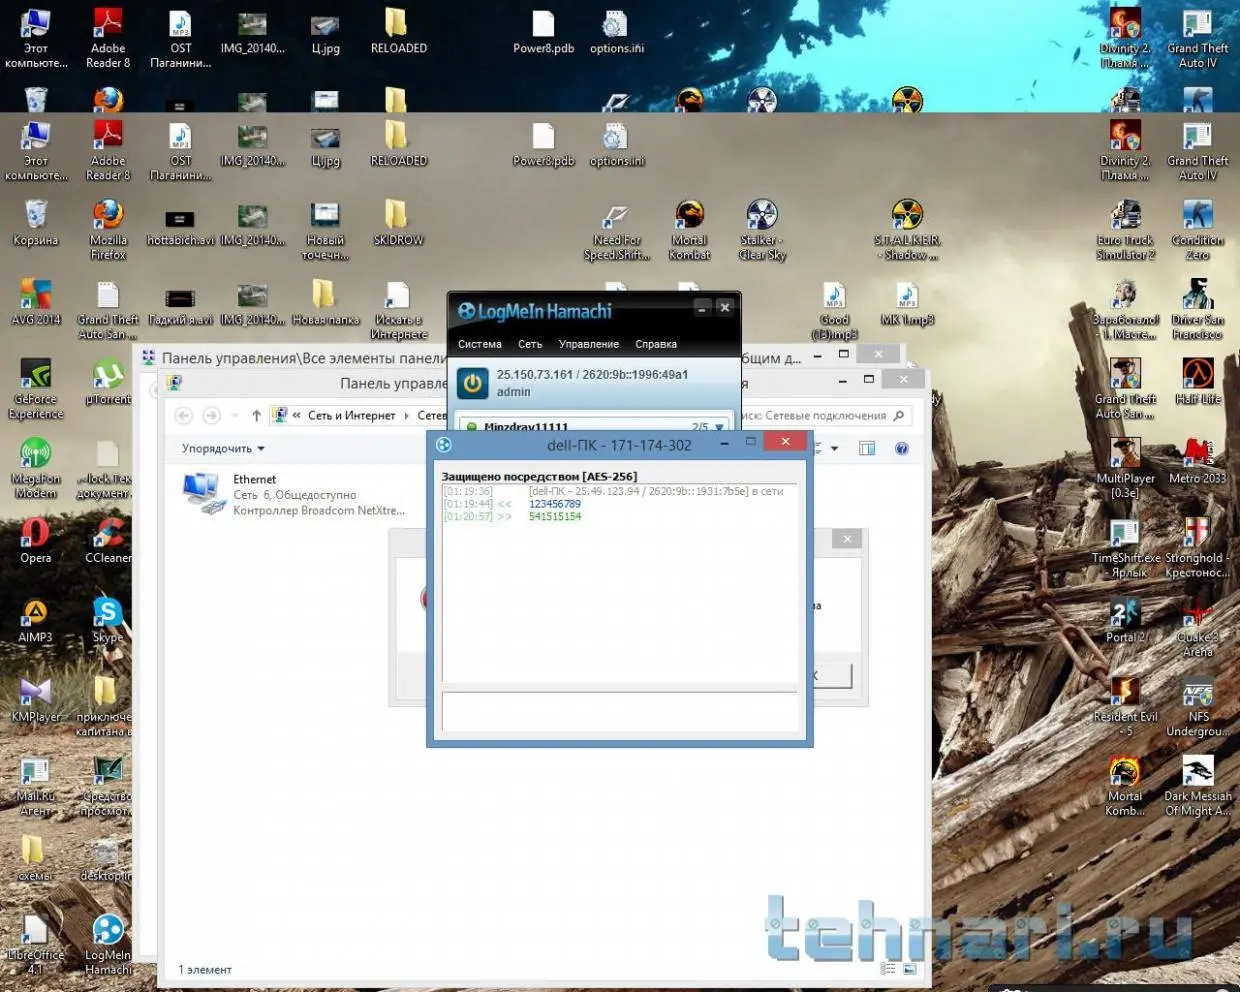
Task: Launch Metro 2033 shortcut
Action: click(x=1198, y=461)
